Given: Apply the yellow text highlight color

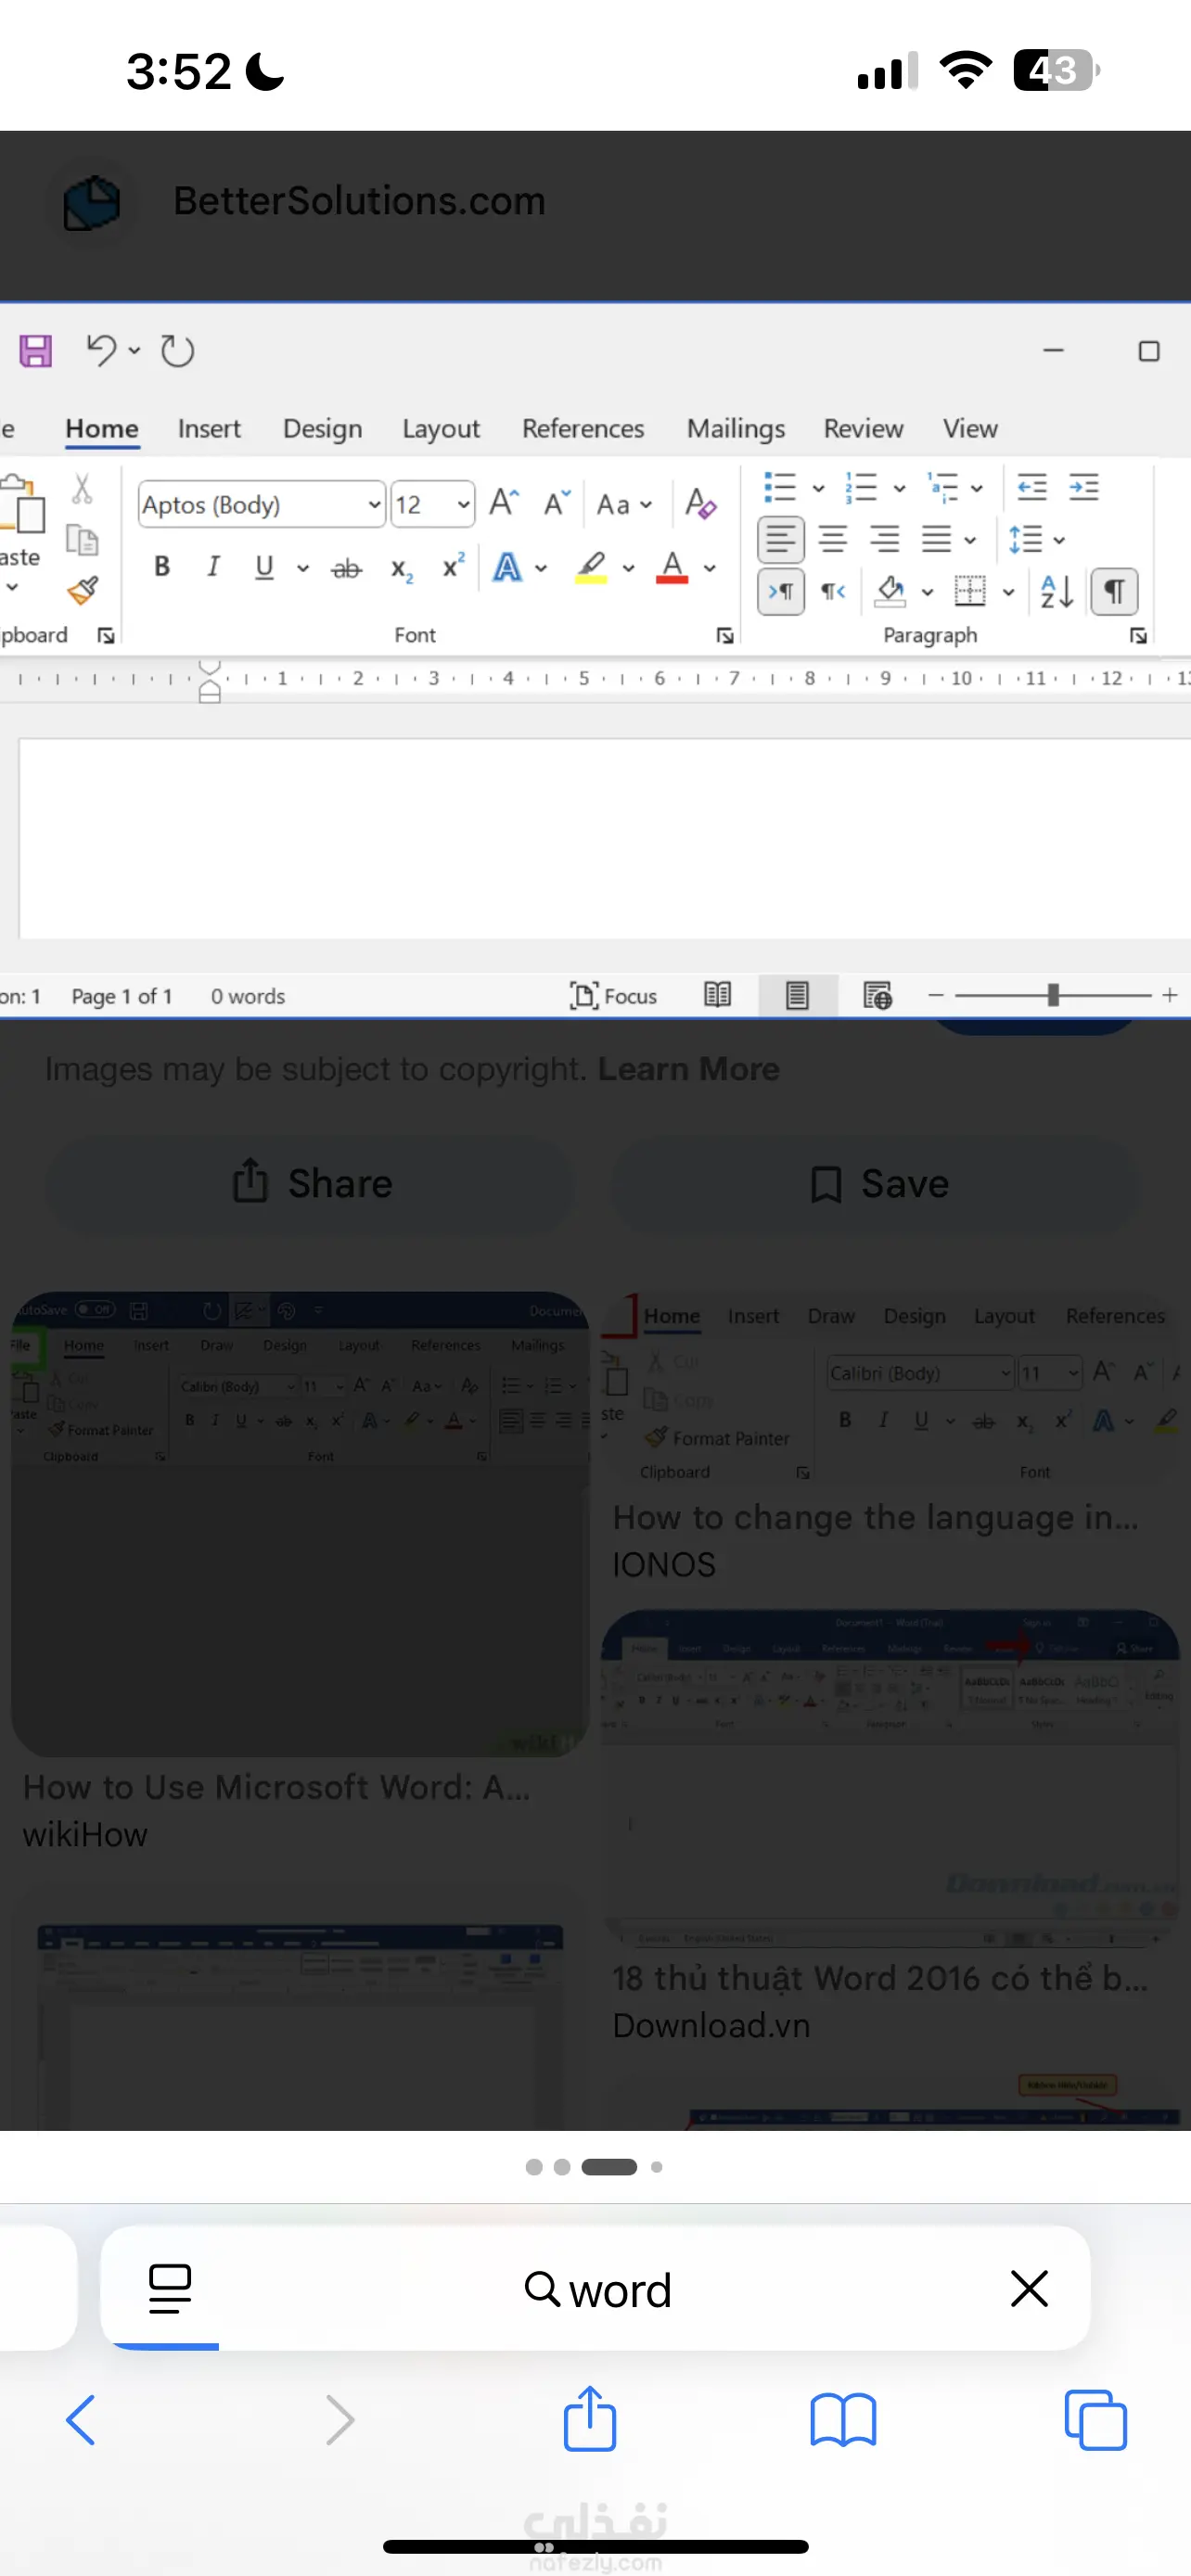Looking at the screenshot, I should [591, 568].
